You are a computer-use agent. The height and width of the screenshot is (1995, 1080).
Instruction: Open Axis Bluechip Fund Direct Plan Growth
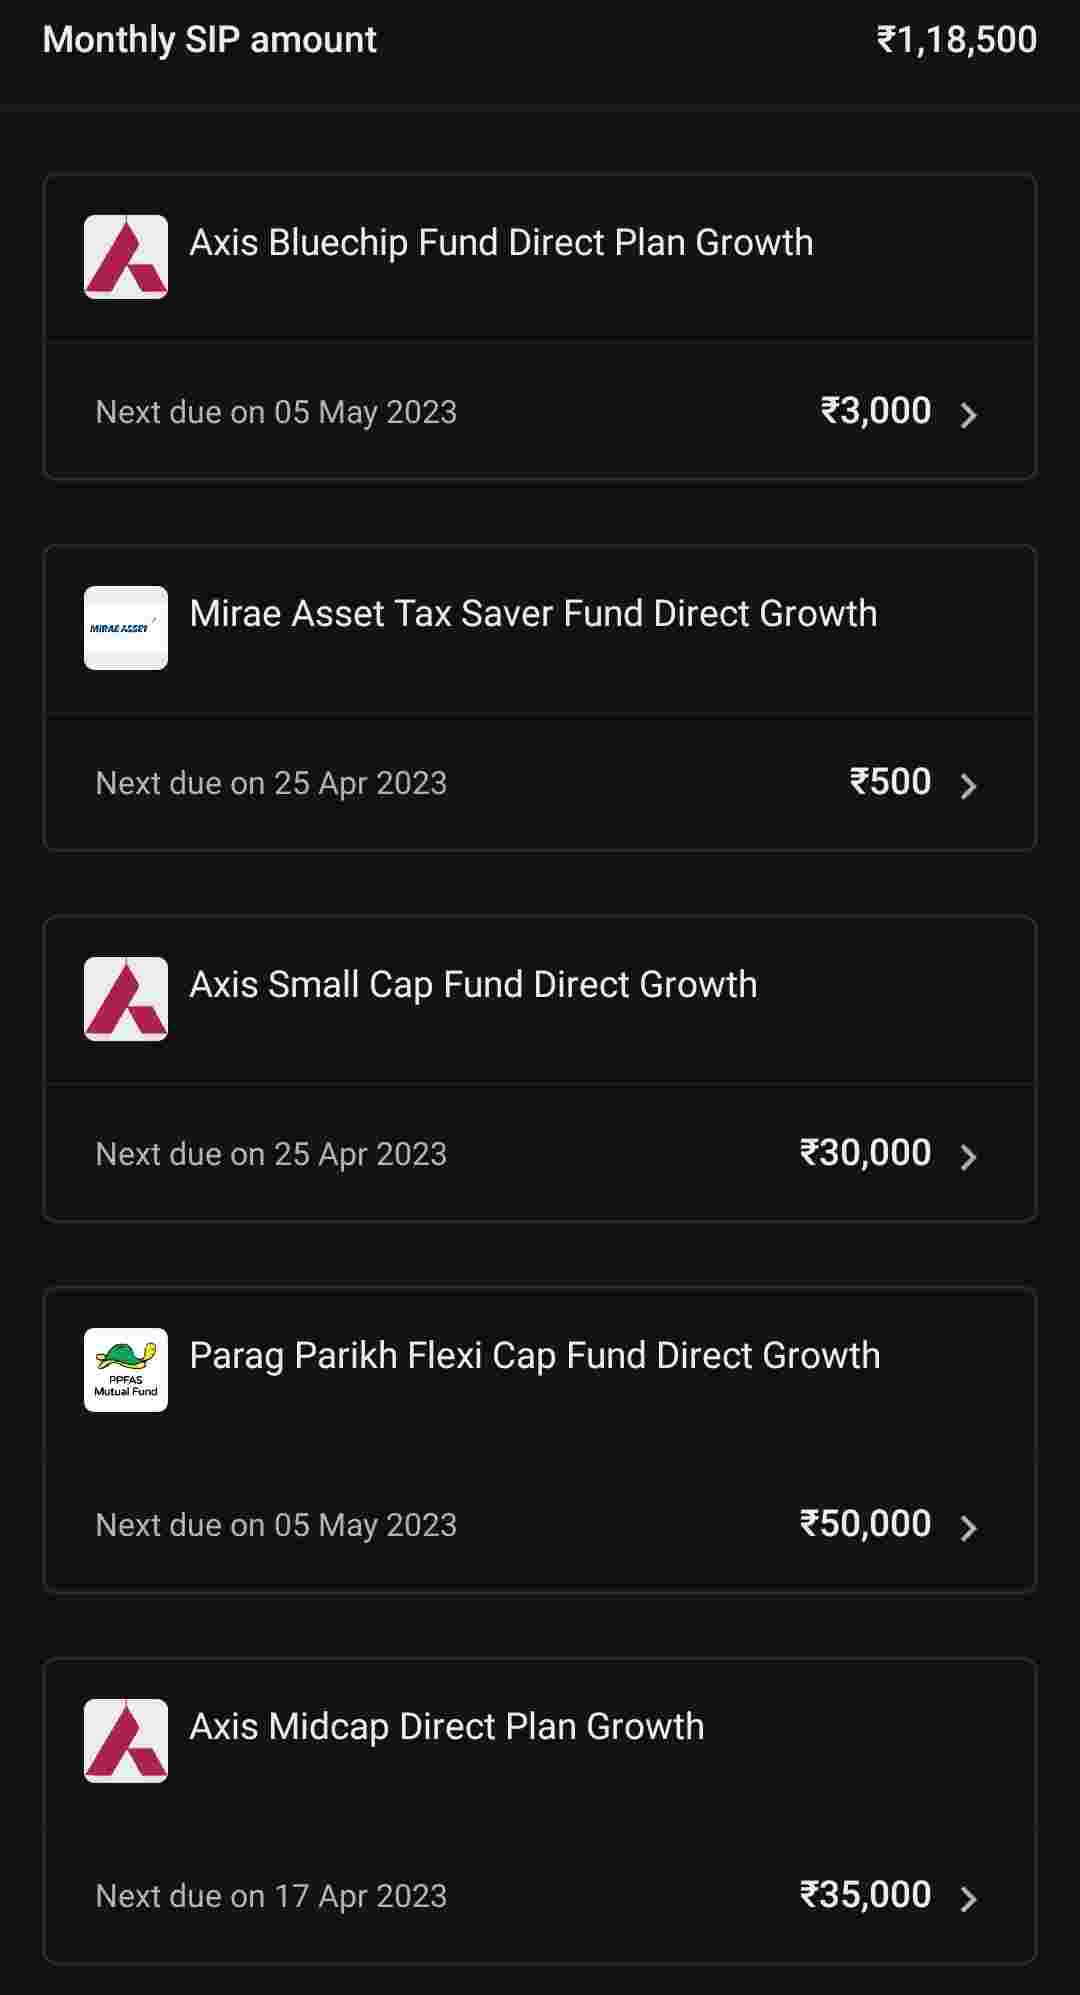[x=501, y=243]
